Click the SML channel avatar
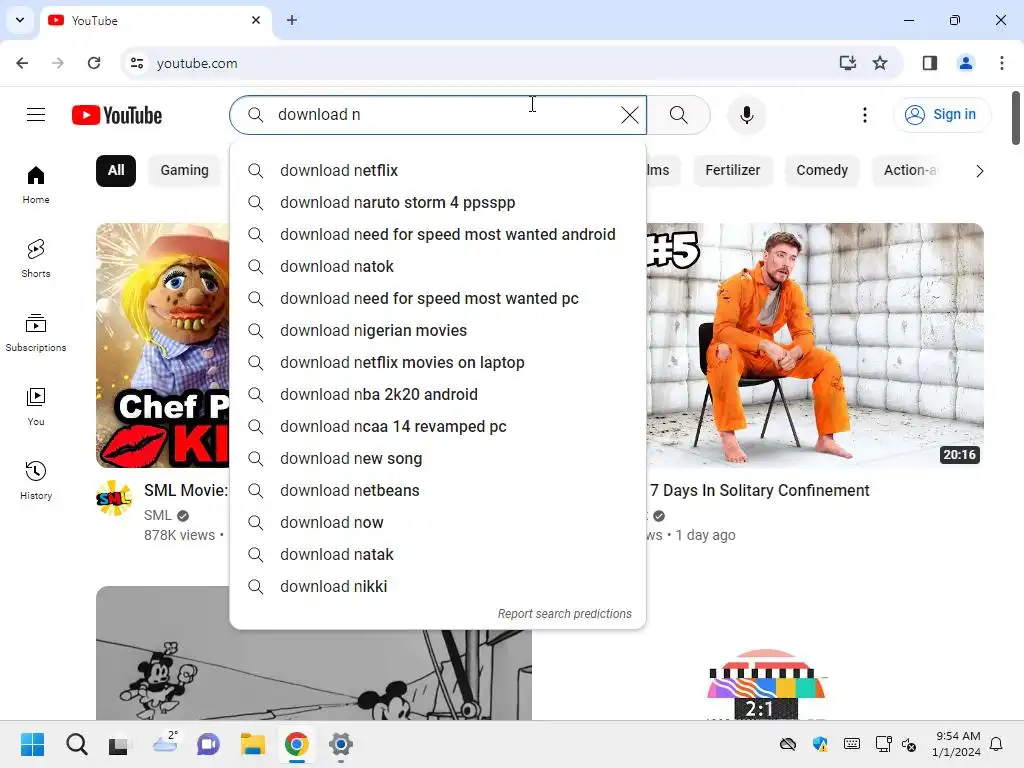This screenshot has height=768, width=1024. (x=114, y=498)
